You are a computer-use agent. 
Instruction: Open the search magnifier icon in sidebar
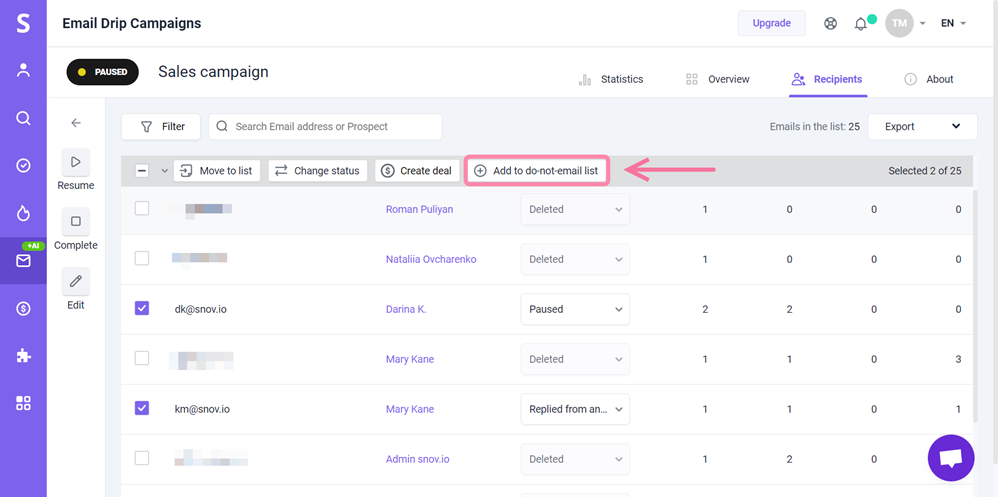(23, 118)
